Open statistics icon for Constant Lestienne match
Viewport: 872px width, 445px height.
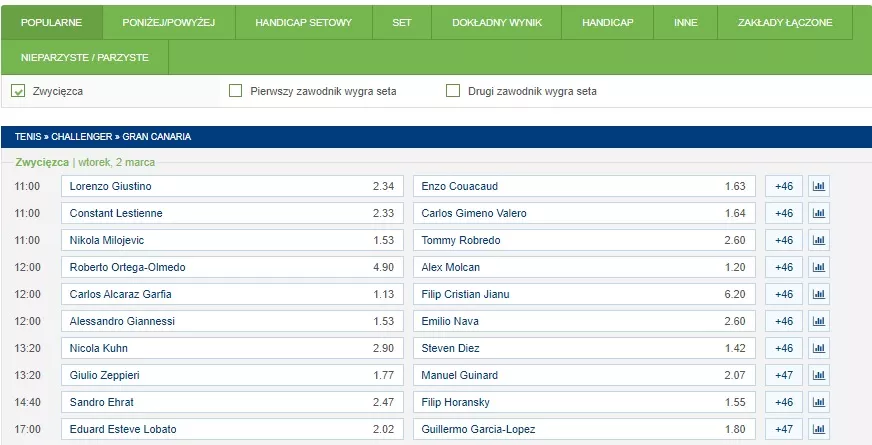pos(819,213)
